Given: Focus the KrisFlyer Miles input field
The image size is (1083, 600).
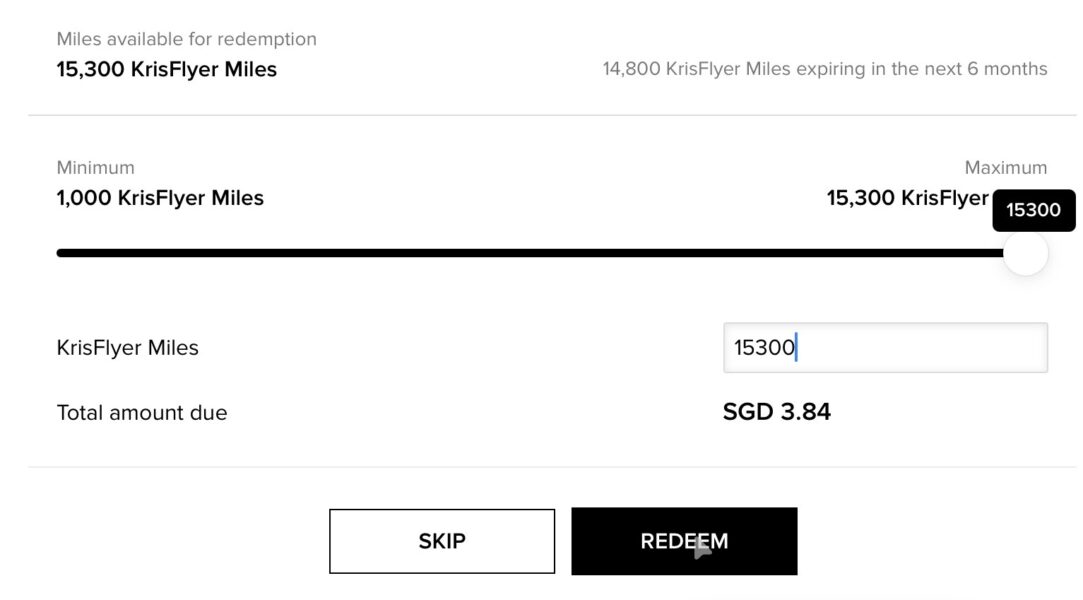Looking at the screenshot, I should (885, 348).
